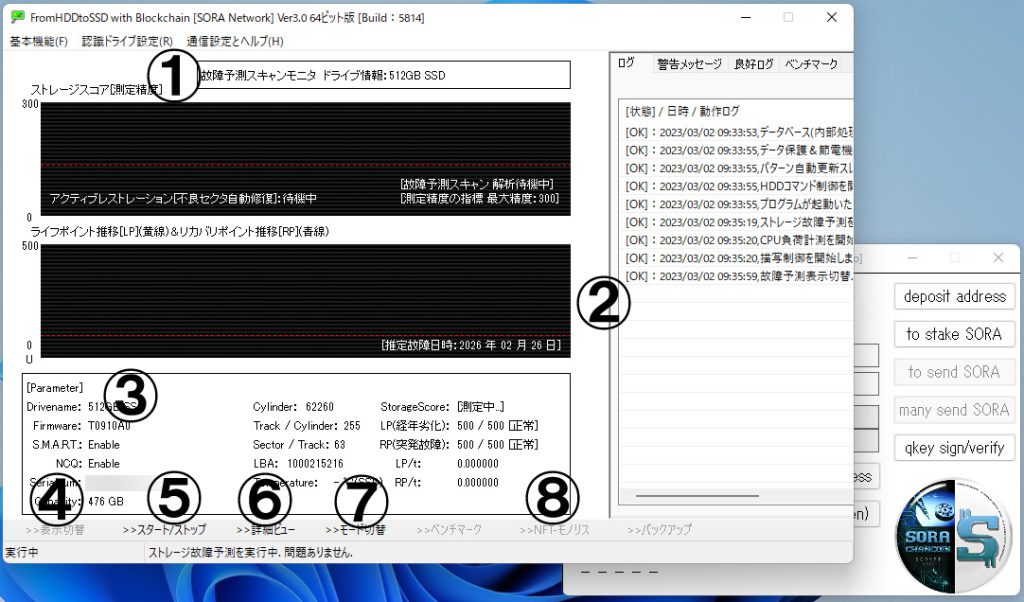Click the >>ベンチマーク button in bottom bar
Screen dimensions: 1024x602
[x=449, y=530]
